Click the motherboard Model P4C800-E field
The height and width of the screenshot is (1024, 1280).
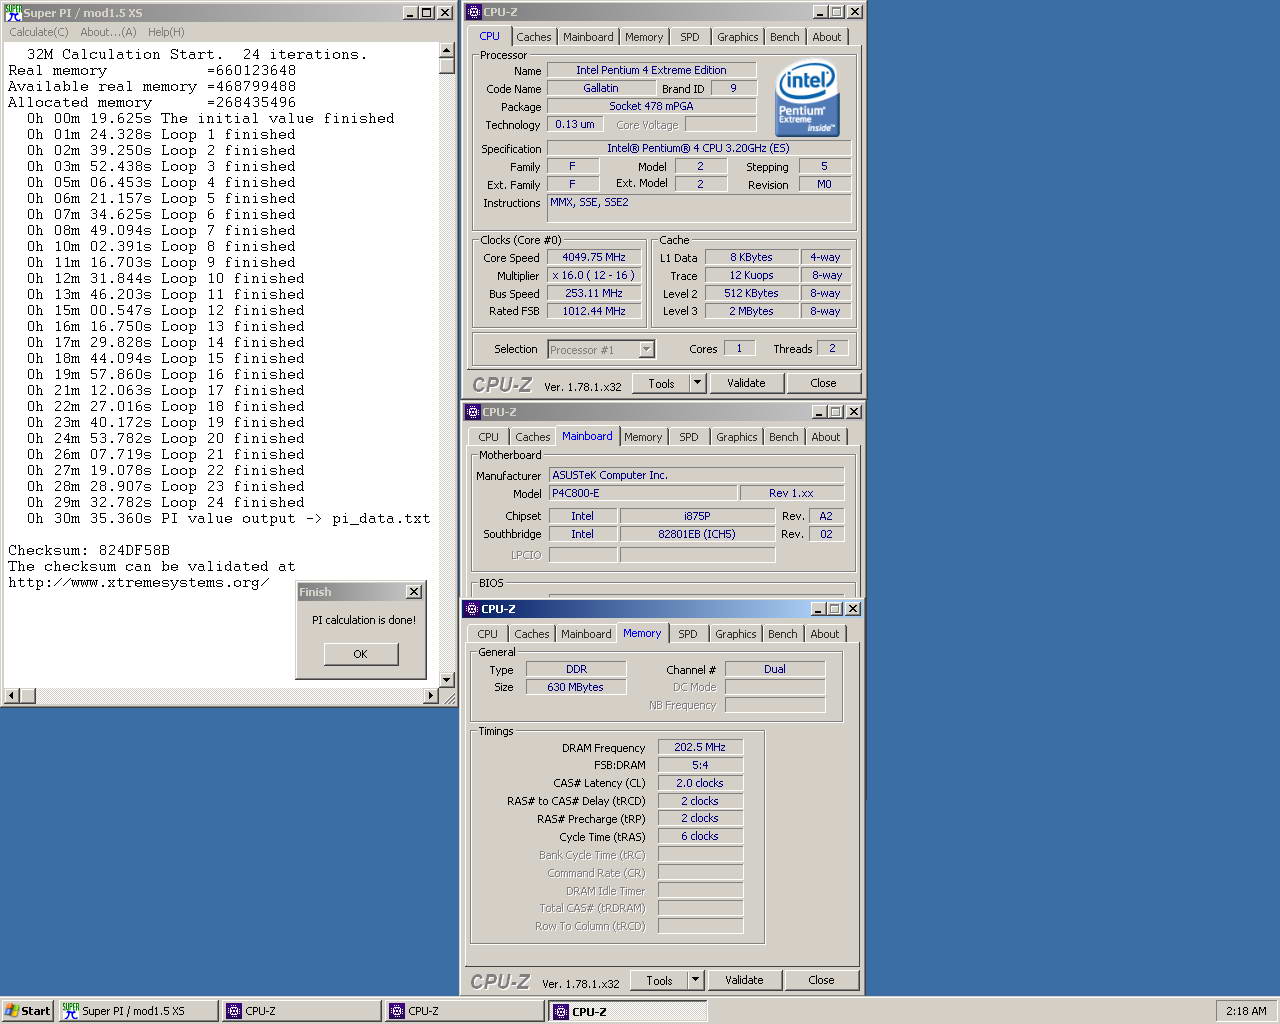642,493
